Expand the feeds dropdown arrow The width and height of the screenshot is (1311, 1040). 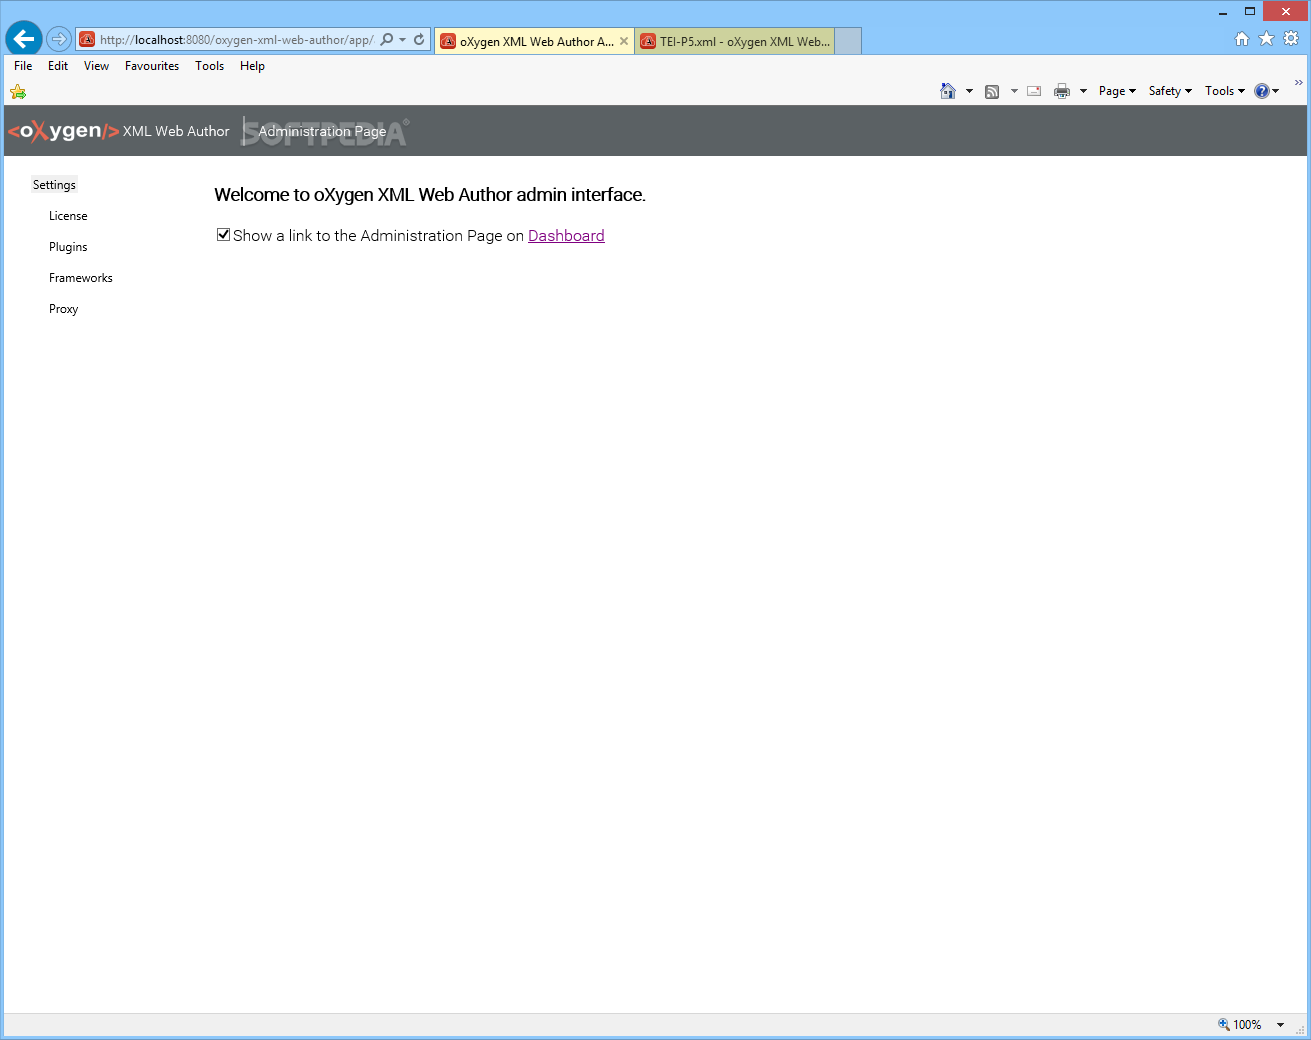coord(1014,91)
